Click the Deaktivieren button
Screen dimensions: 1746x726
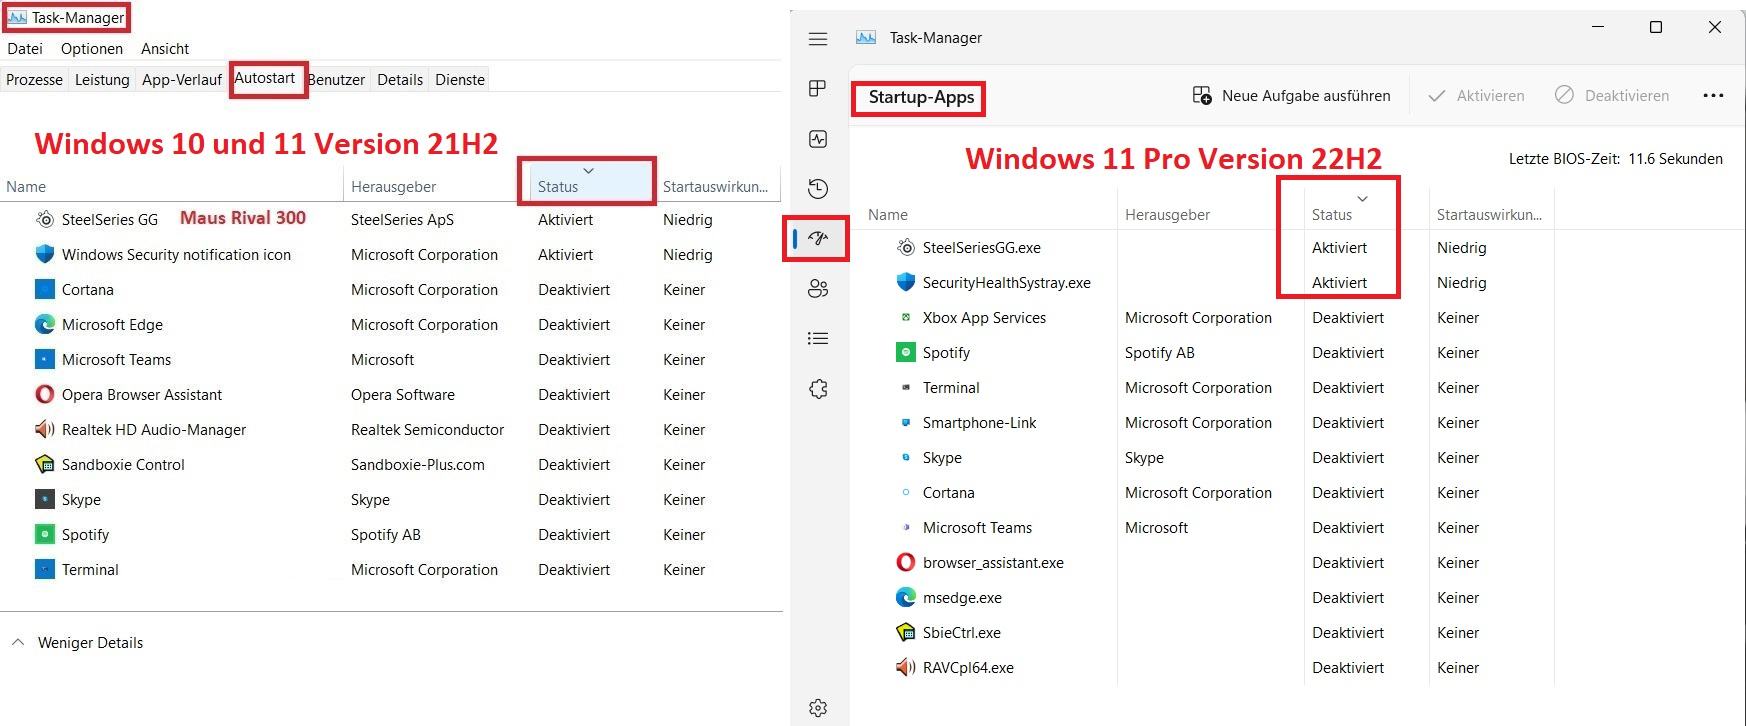1612,96
